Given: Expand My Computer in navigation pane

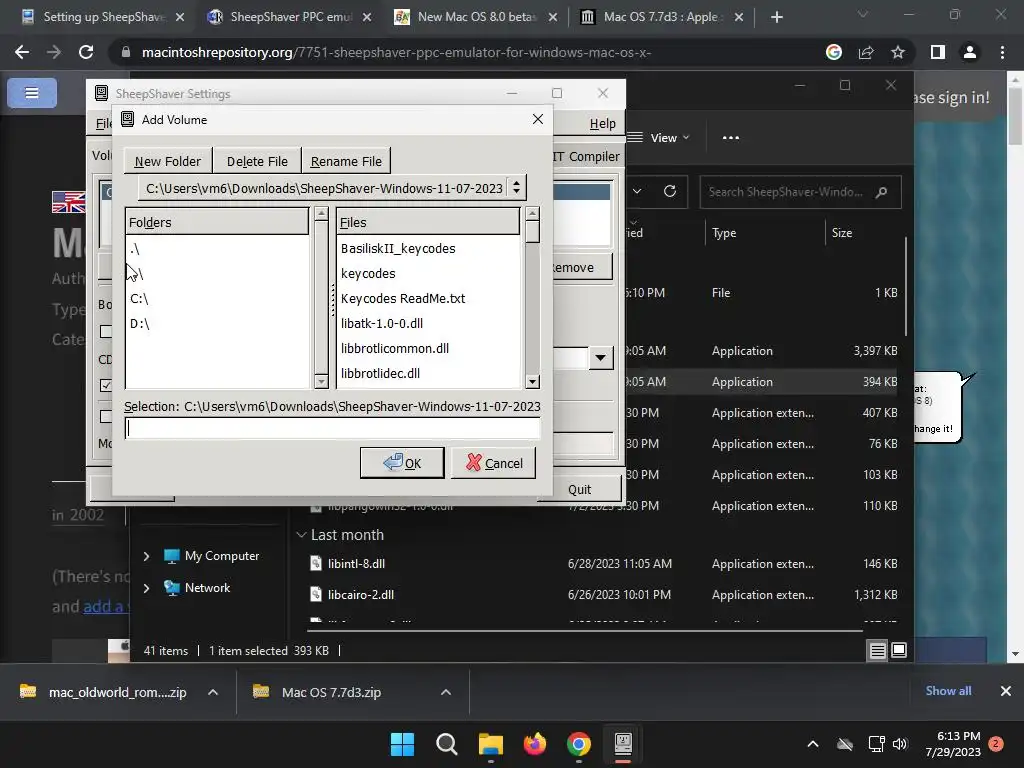Looking at the screenshot, I should (x=146, y=556).
